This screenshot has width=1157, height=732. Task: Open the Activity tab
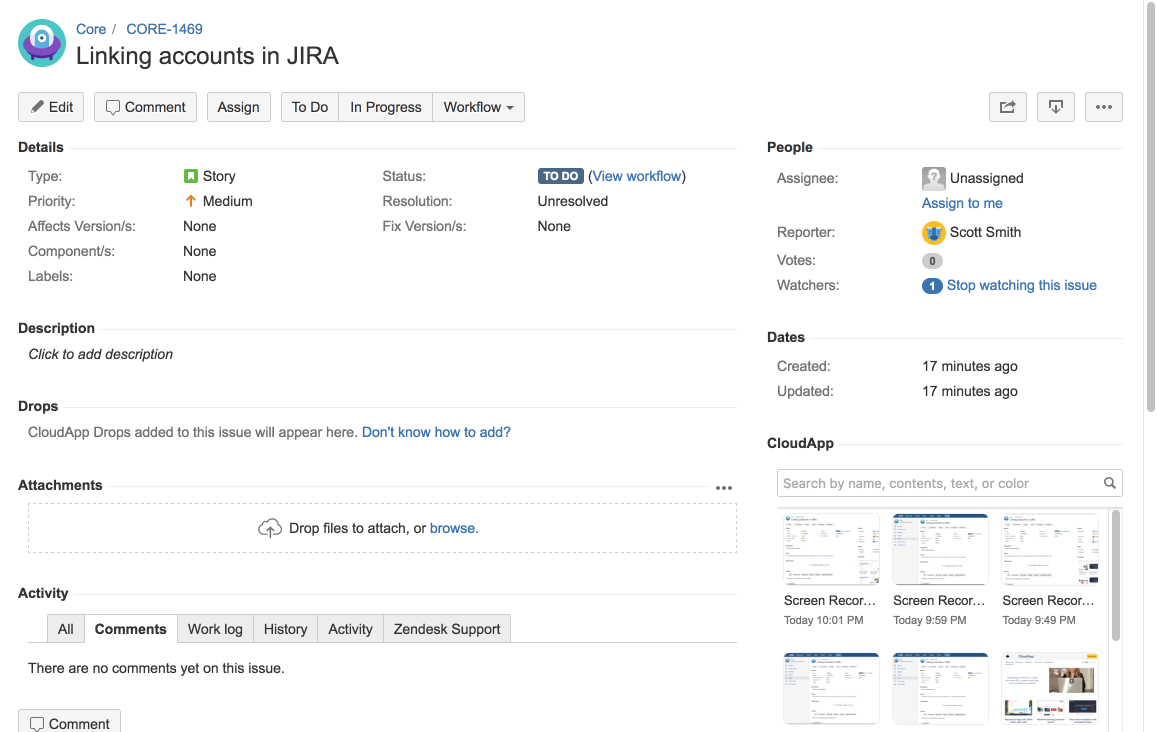click(350, 629)
